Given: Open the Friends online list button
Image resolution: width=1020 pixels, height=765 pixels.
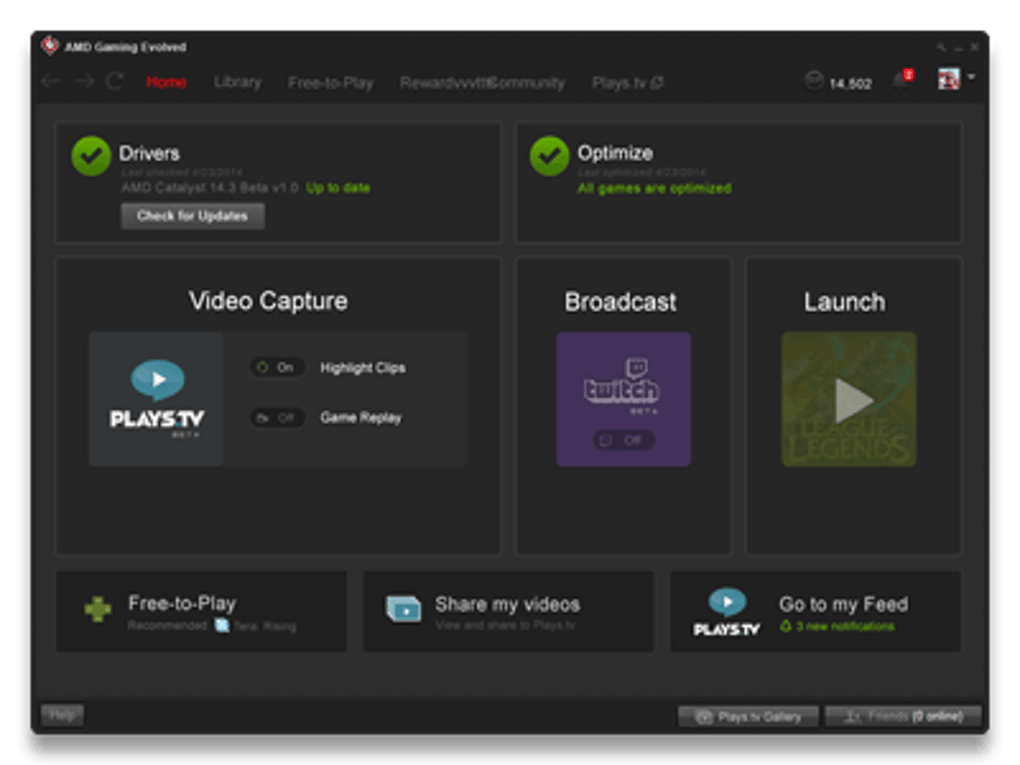Looking at the screenshot, I should 903,717.
